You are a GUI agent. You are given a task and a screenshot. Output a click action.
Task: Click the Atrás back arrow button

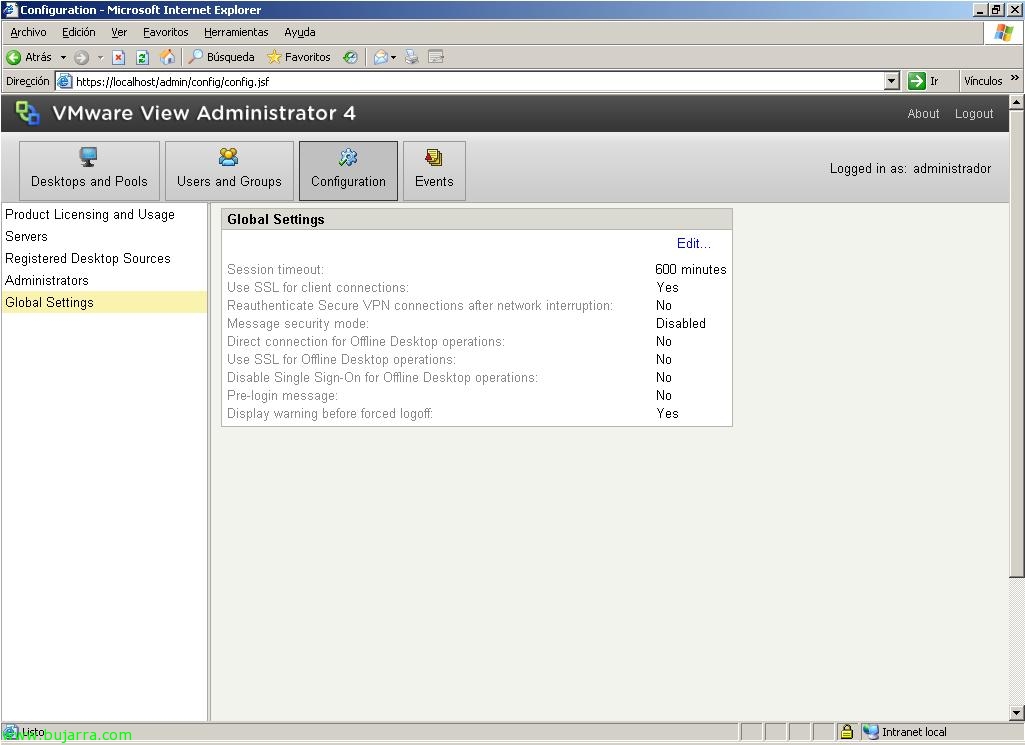tap(29, 58)
